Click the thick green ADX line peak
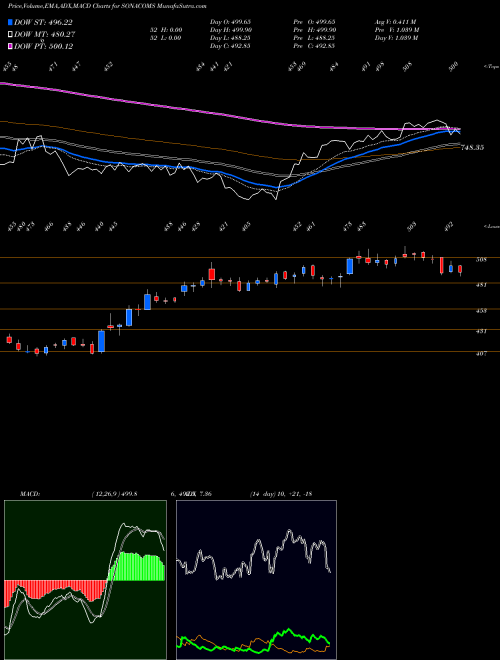 288,630
